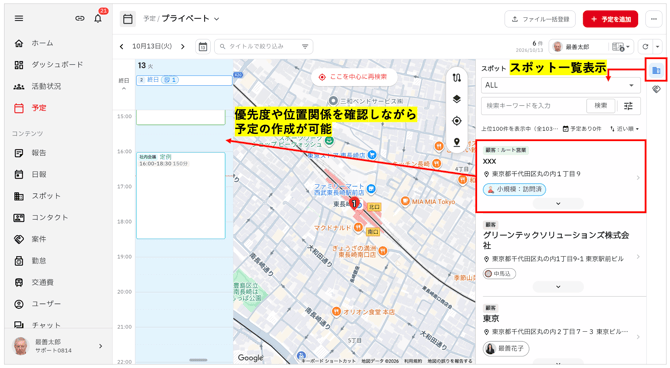Image resolution: width=670 pixels, height=368 pixels.
Task: Open スポット in sidebar
Action: tap(46, 196)
